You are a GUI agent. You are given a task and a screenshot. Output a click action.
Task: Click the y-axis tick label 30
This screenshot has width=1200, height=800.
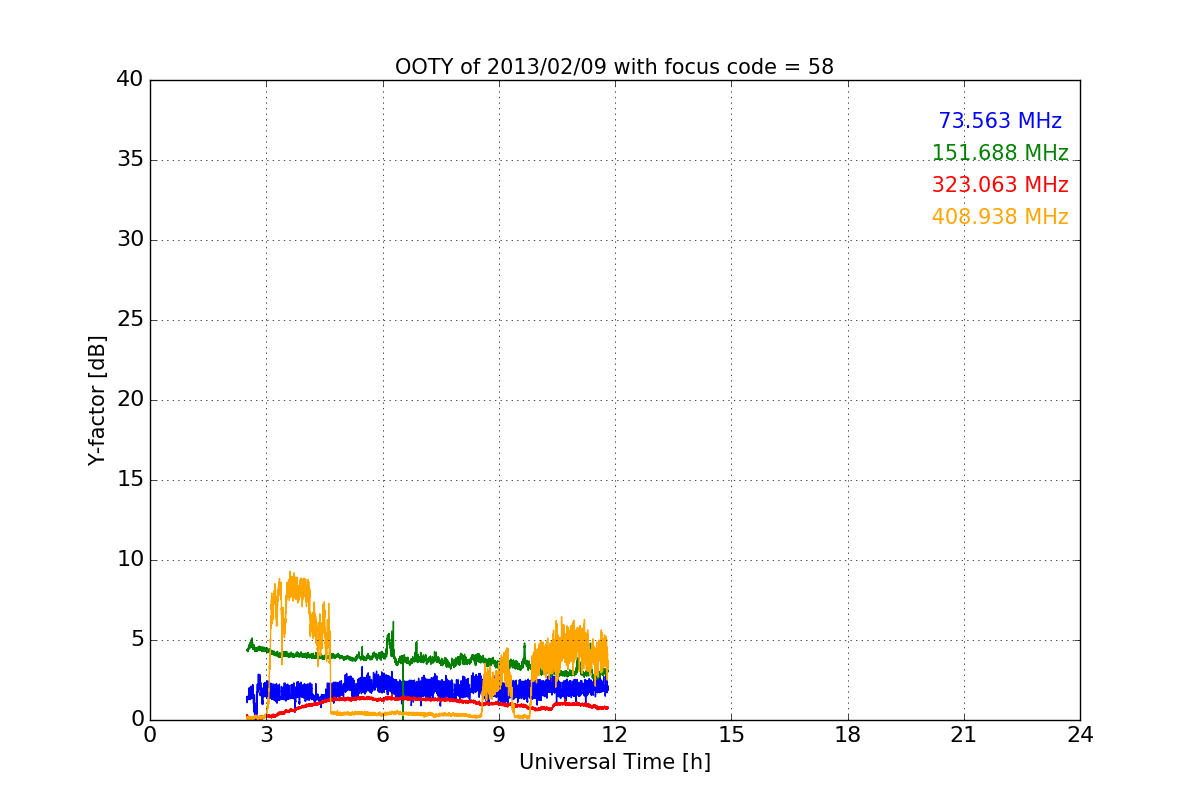tap(130, 240)
